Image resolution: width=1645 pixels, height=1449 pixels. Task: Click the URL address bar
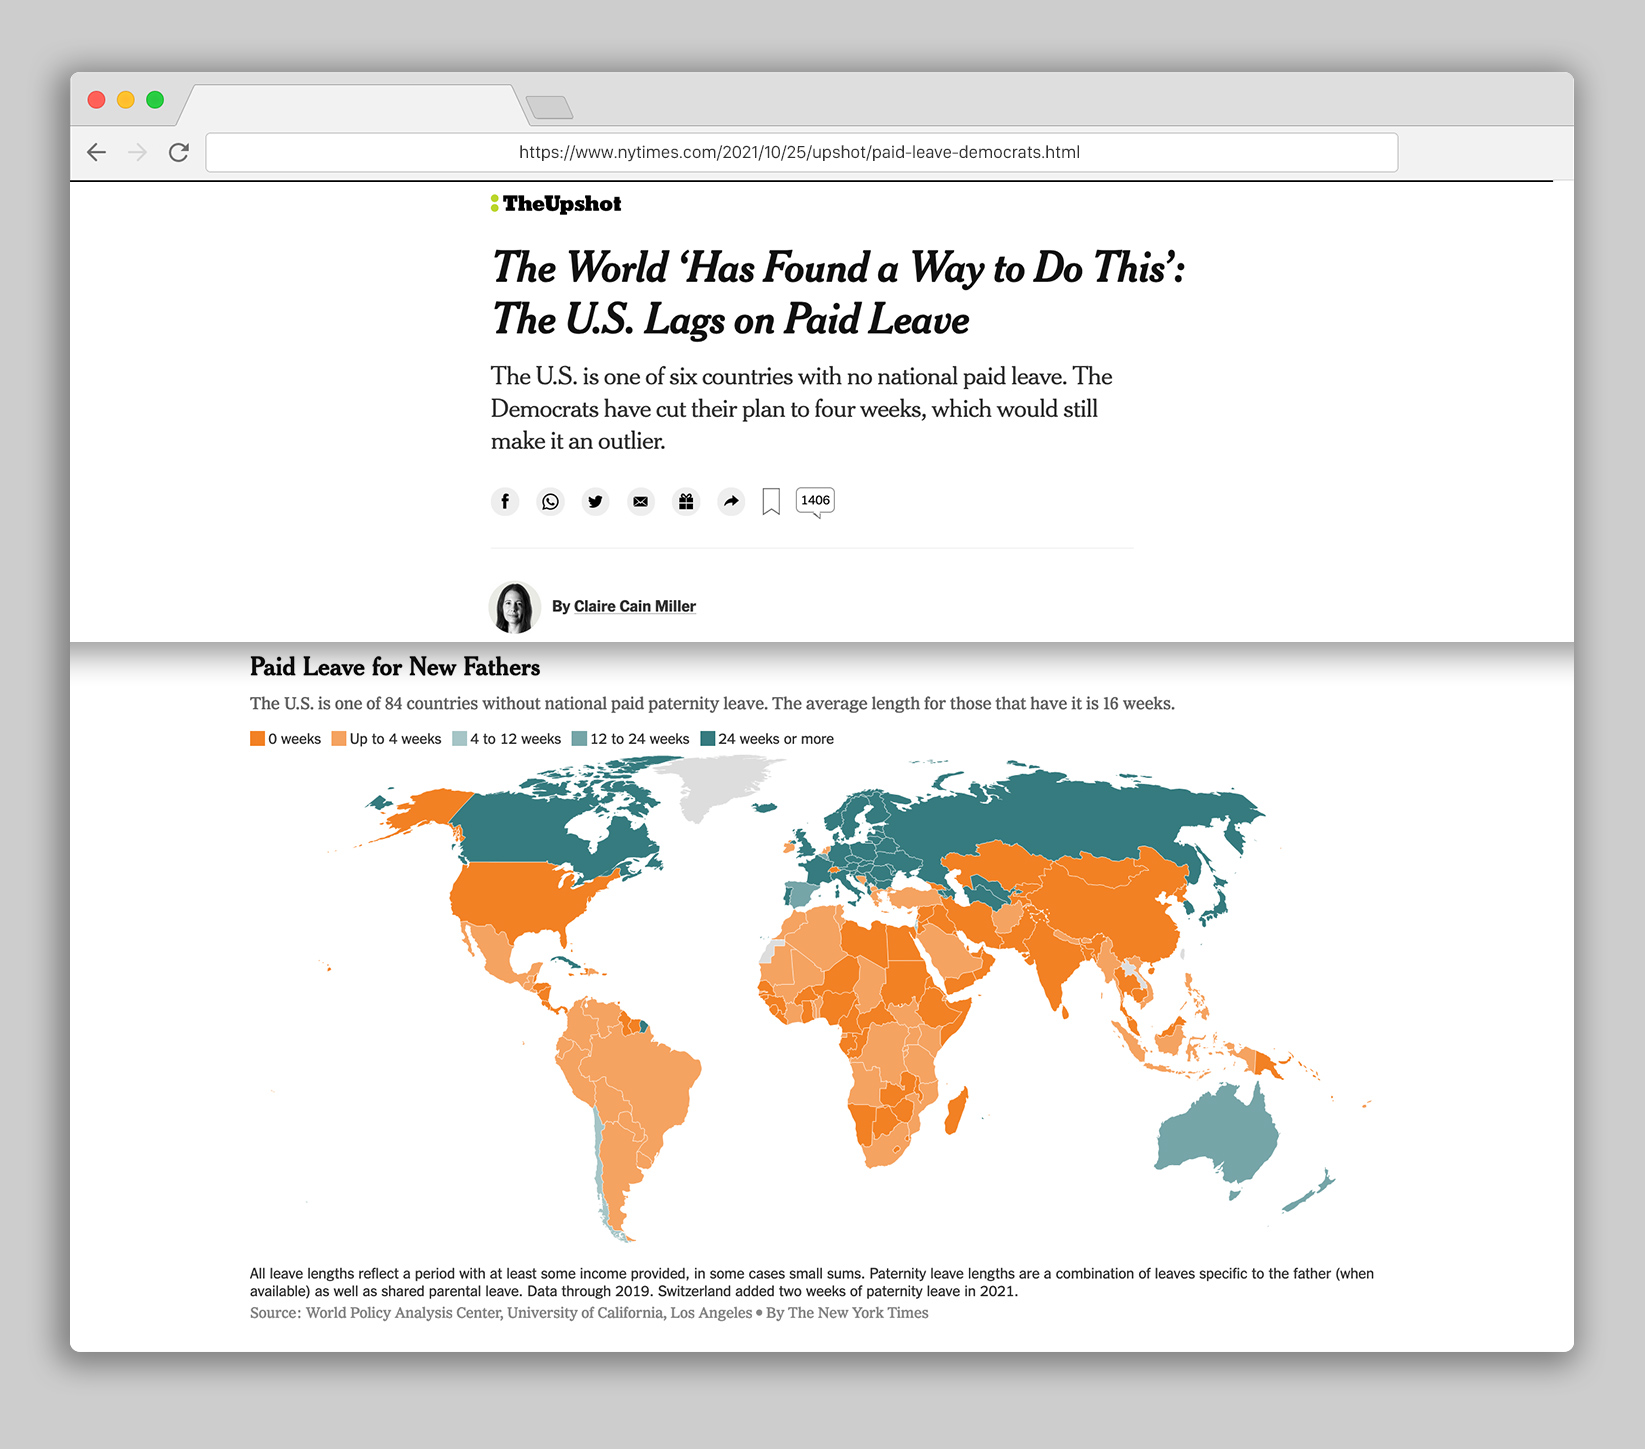pyautogui.click(x=800, y=152)
